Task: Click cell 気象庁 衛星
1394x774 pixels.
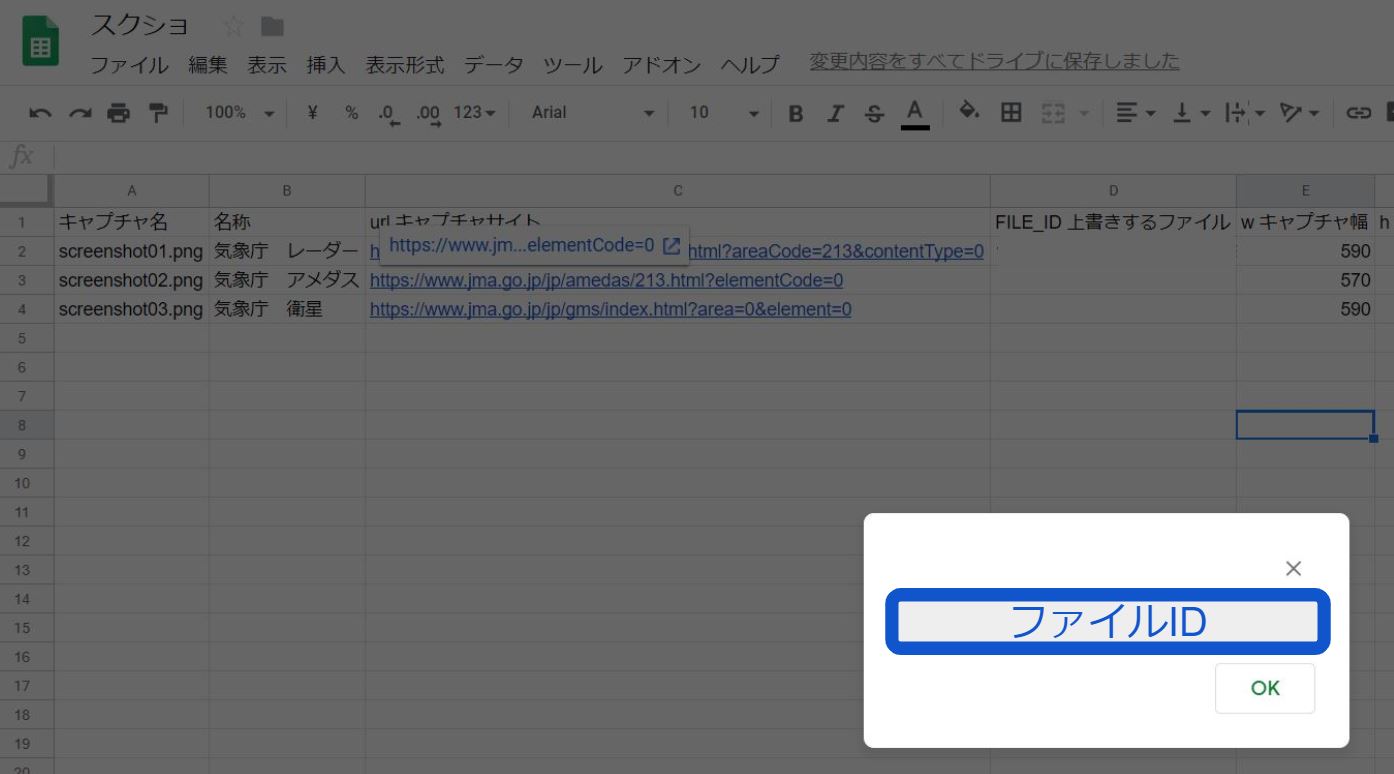Action: pos(287,310)
